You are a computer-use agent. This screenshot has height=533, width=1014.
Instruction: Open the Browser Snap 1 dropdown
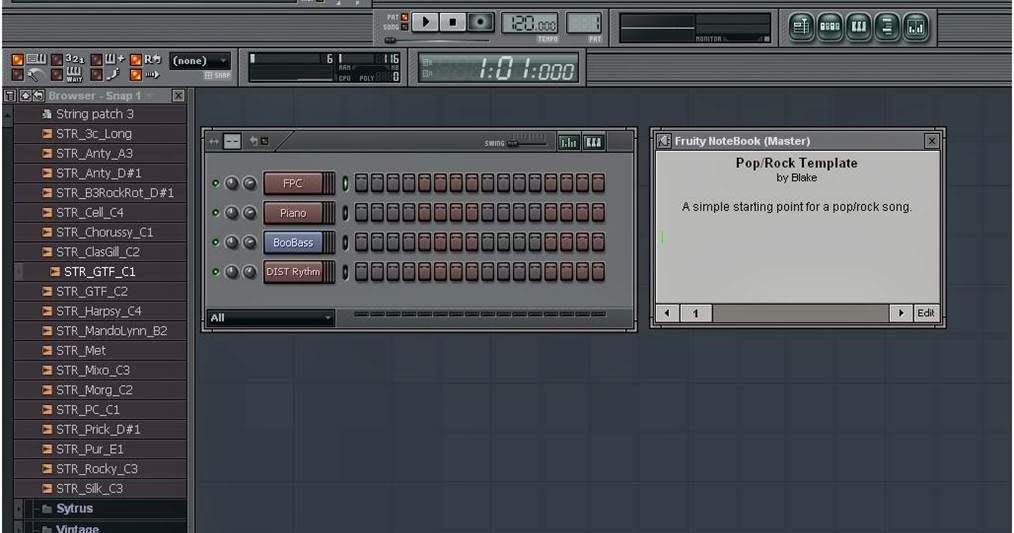click(x=100, y=96)
